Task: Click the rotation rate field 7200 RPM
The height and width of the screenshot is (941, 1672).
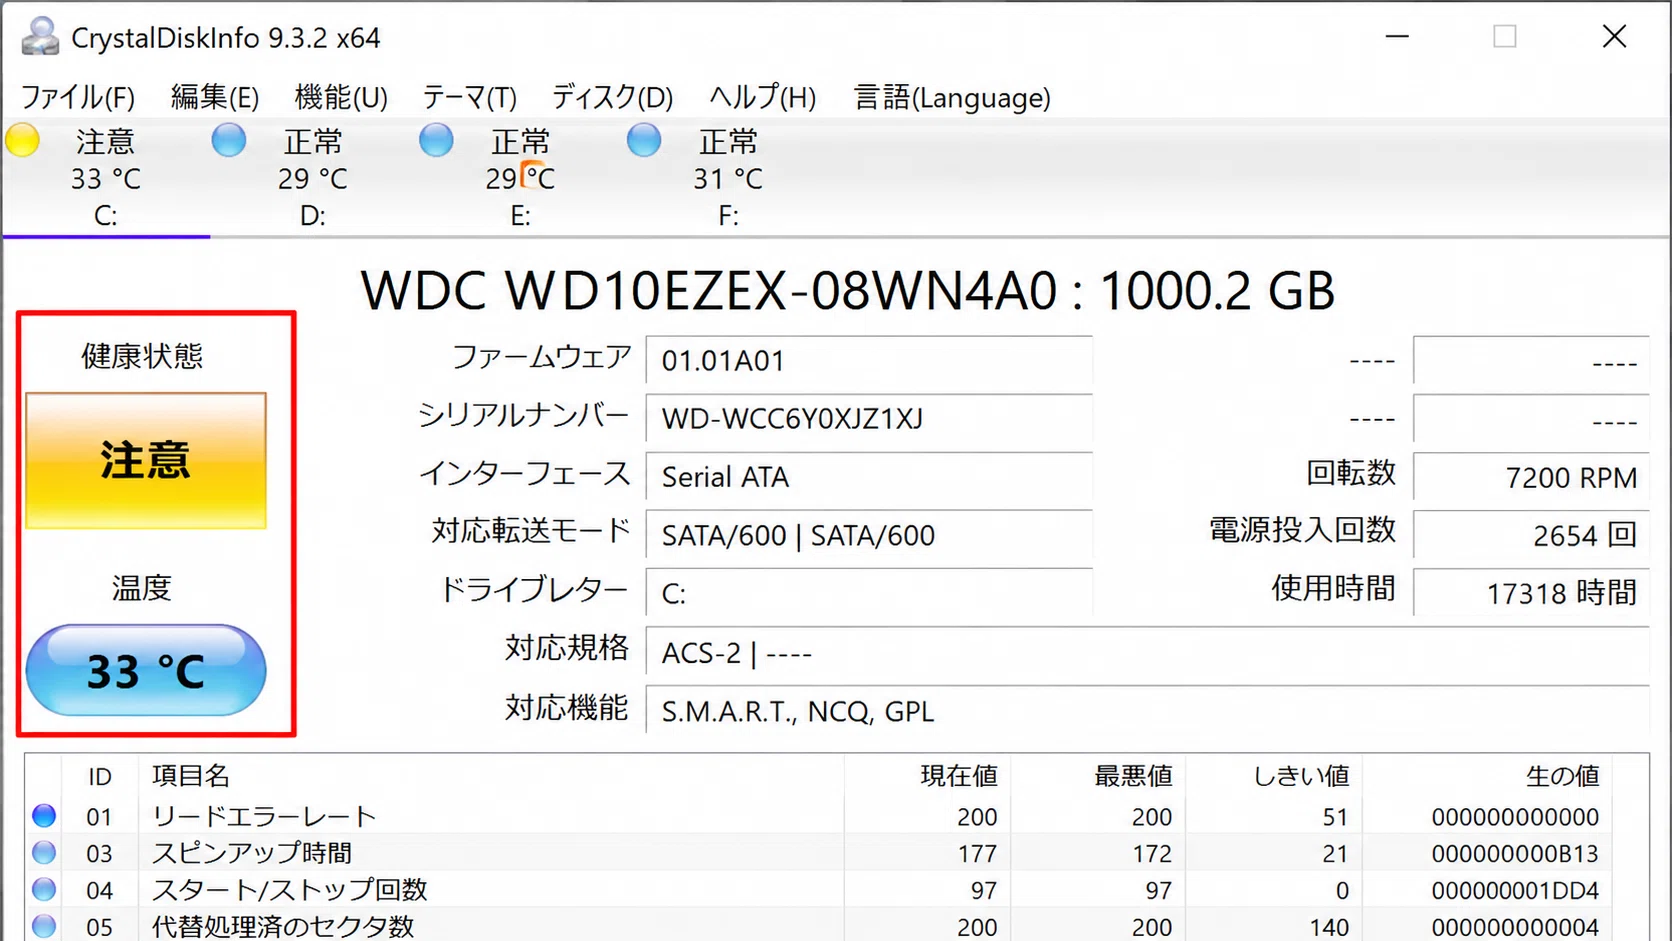Action: coord(1531,477)
